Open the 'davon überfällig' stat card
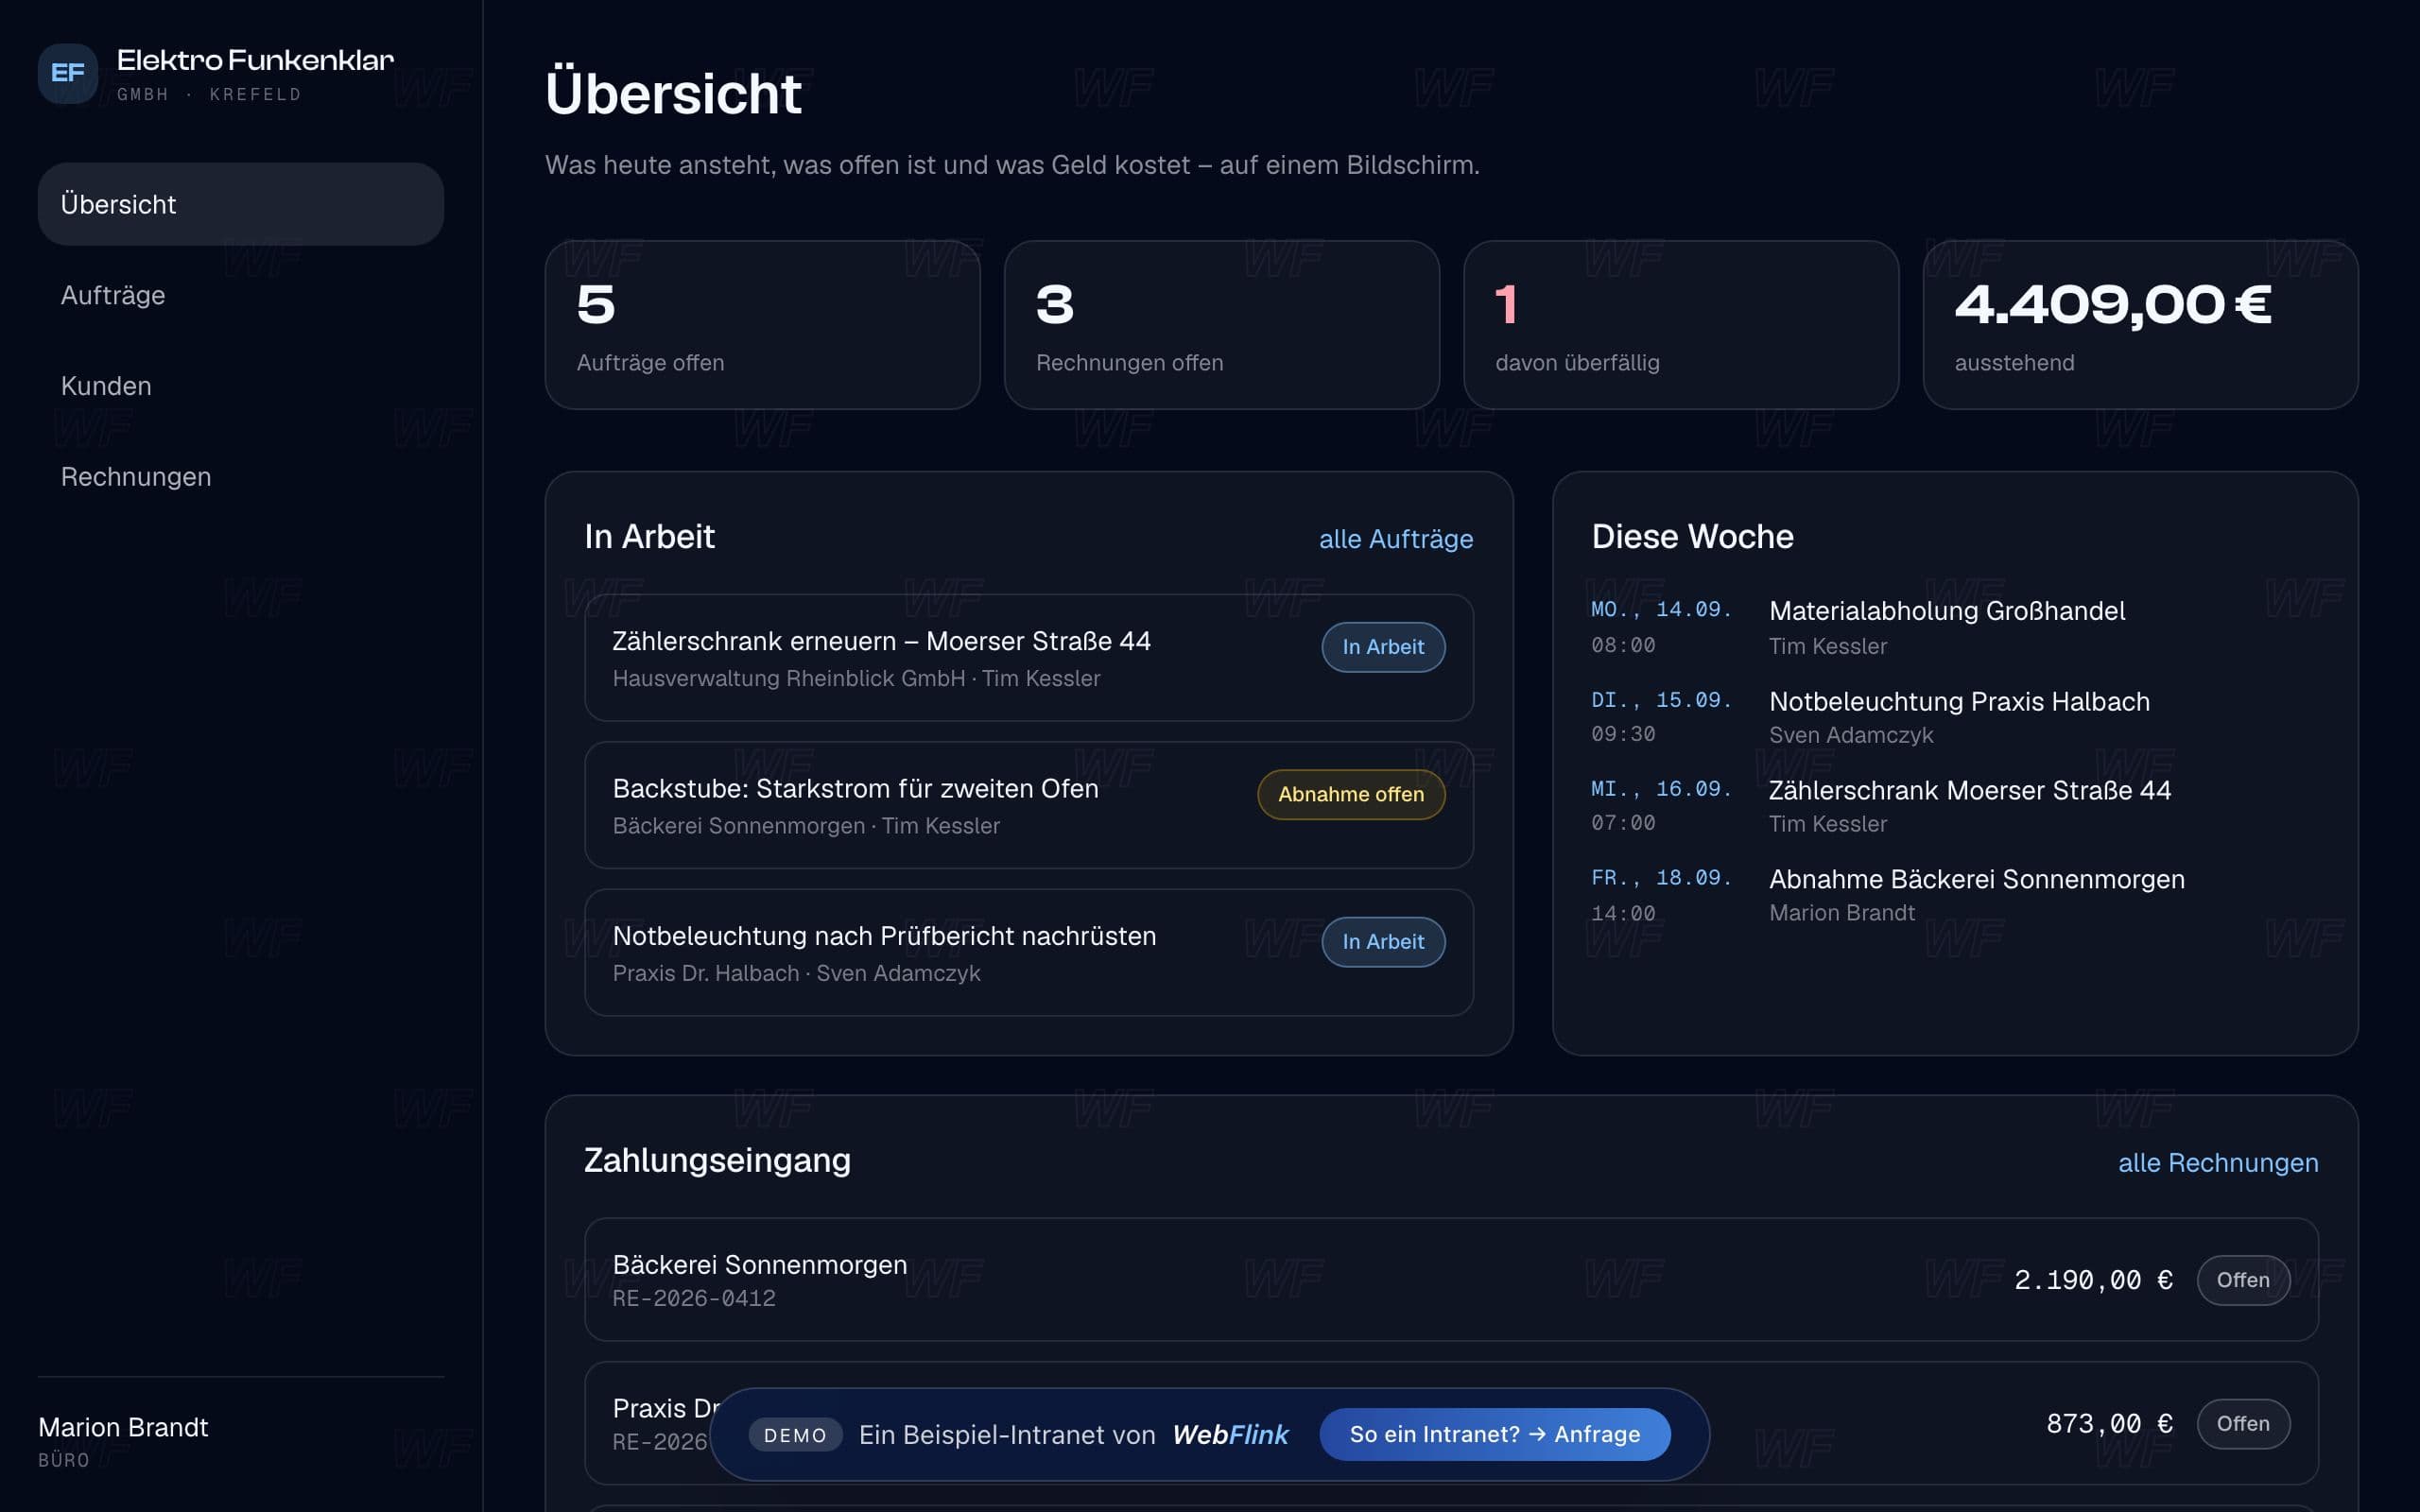Viewport: 2420px width, 1512px height. click(1681, 325)
